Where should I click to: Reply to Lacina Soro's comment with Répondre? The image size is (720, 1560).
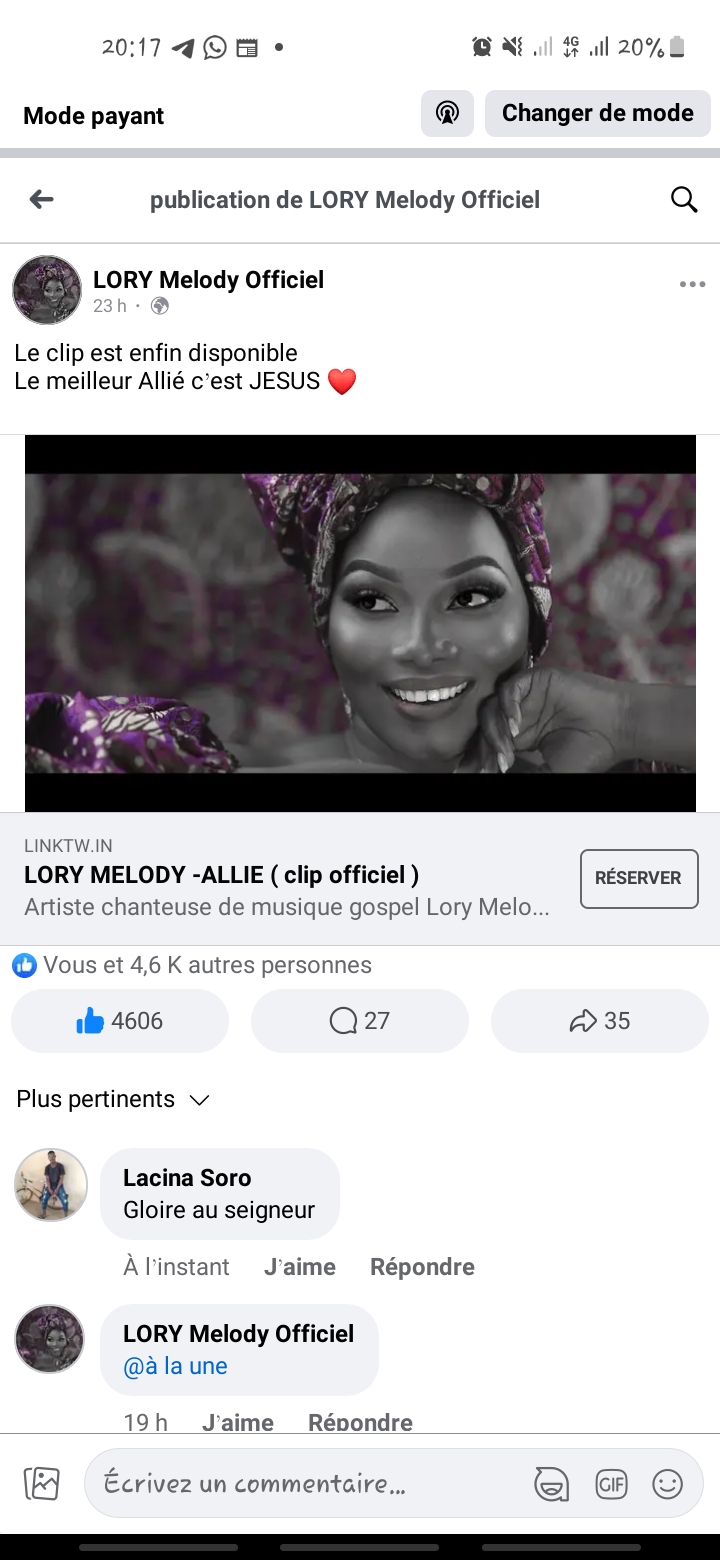coord(422,1267)
